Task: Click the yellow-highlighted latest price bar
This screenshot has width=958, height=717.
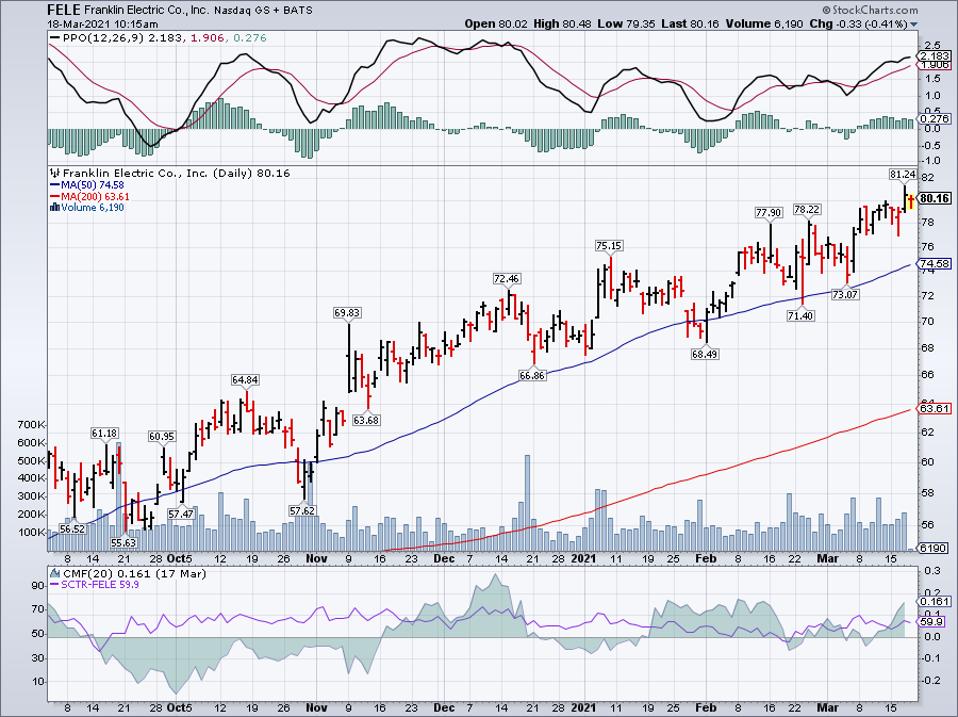Action: tap(910, 201)
